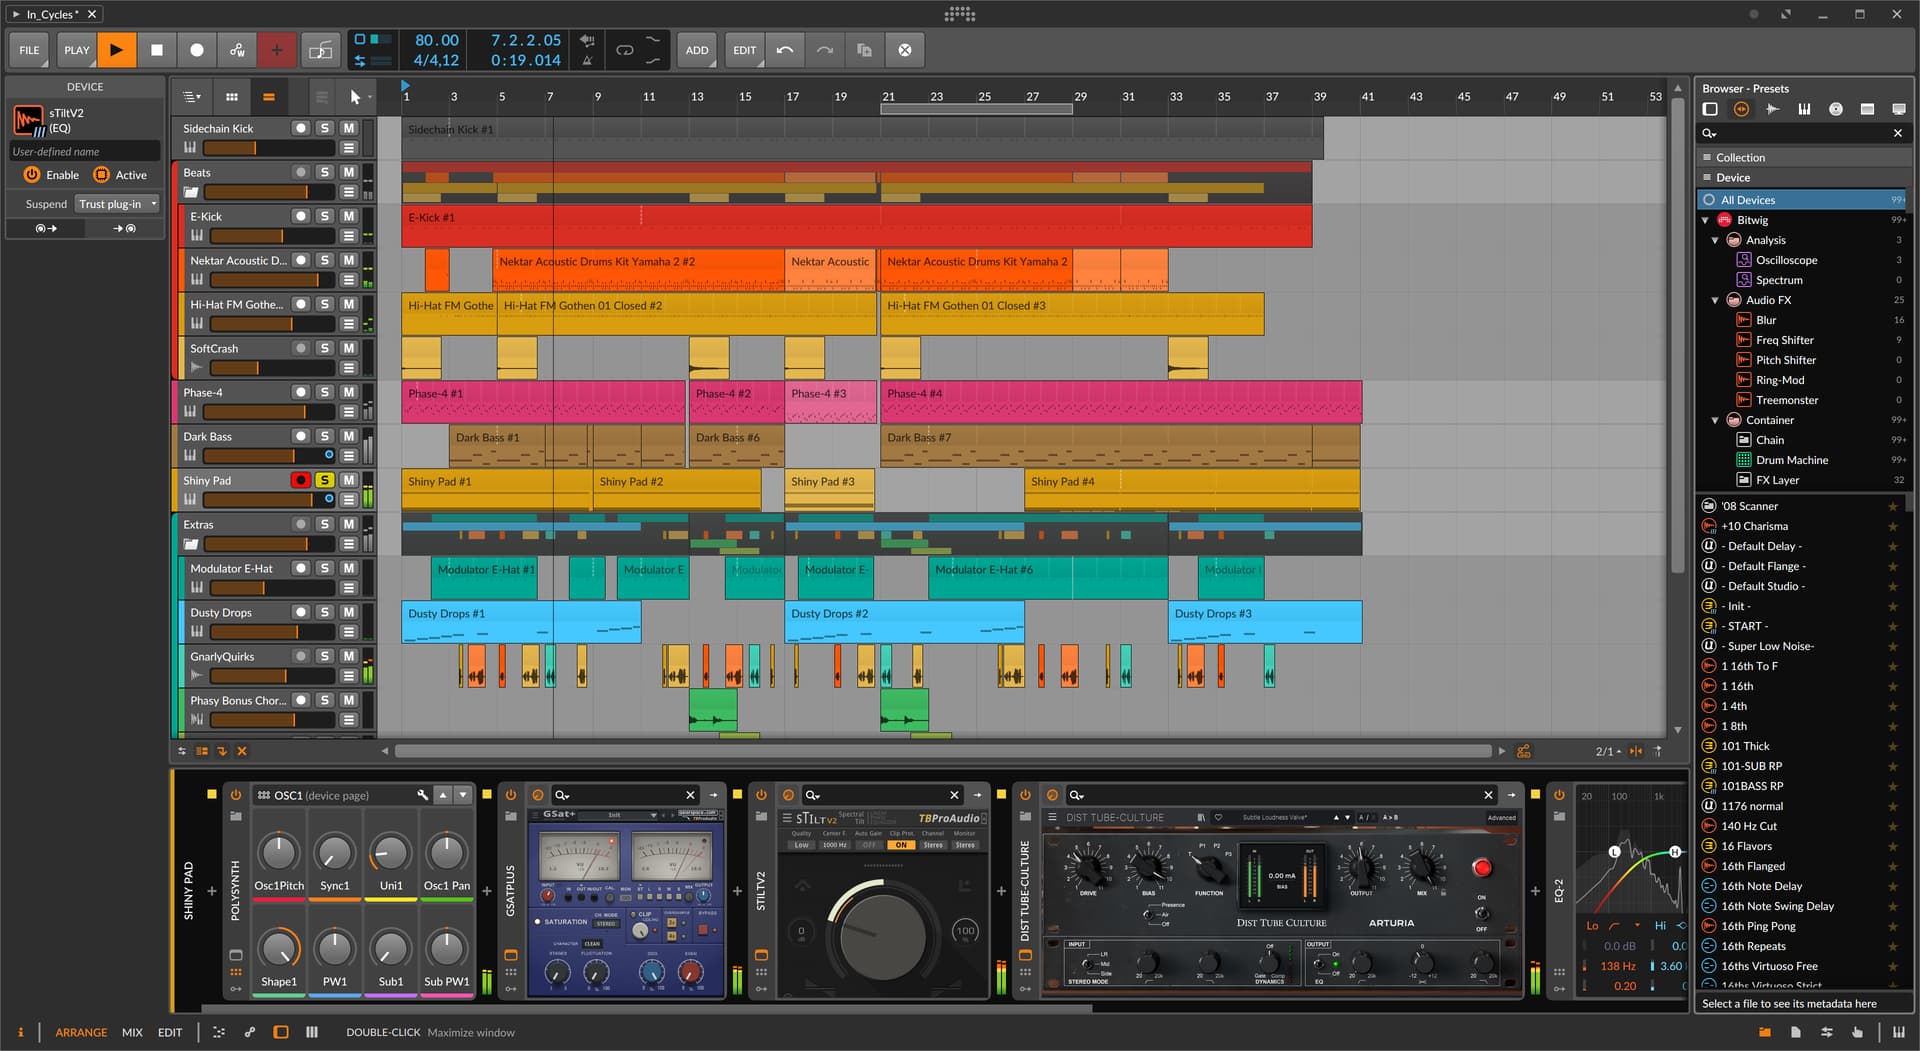Close the browser search with the X icon

point(1897,133)
